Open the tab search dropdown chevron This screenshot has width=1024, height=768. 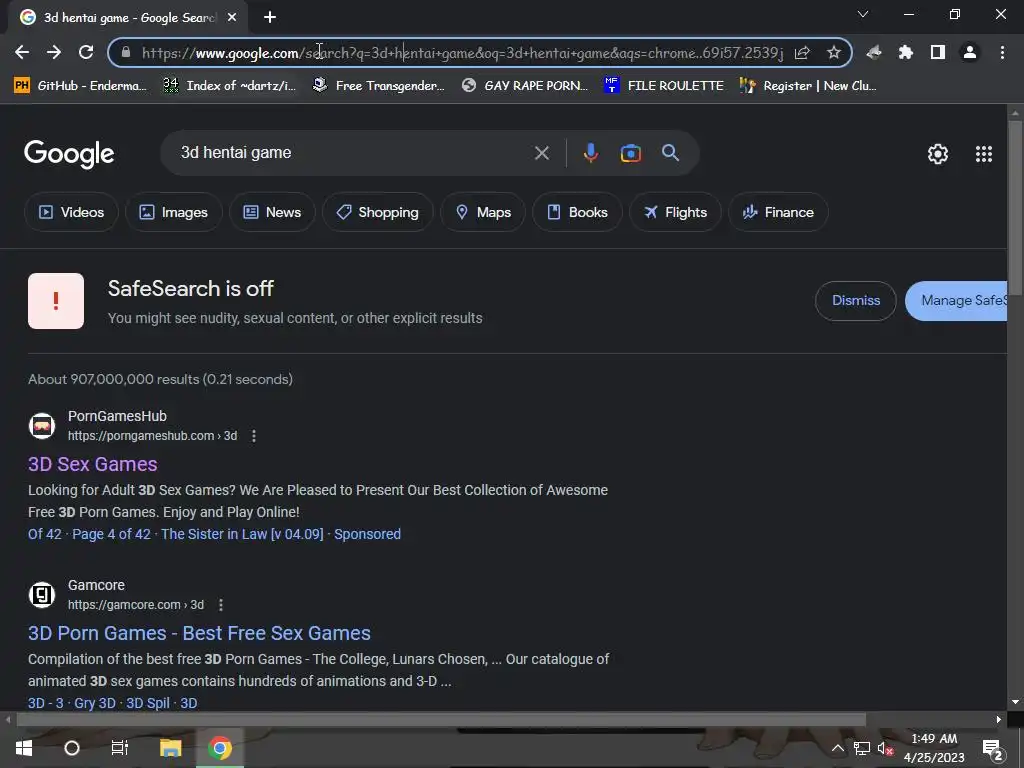click(863, 14)
